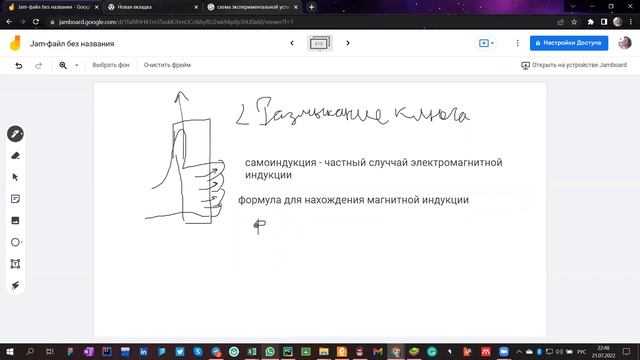
Task: Expand the frame bar thumbnail 2/2
Action: coord(320,43)
